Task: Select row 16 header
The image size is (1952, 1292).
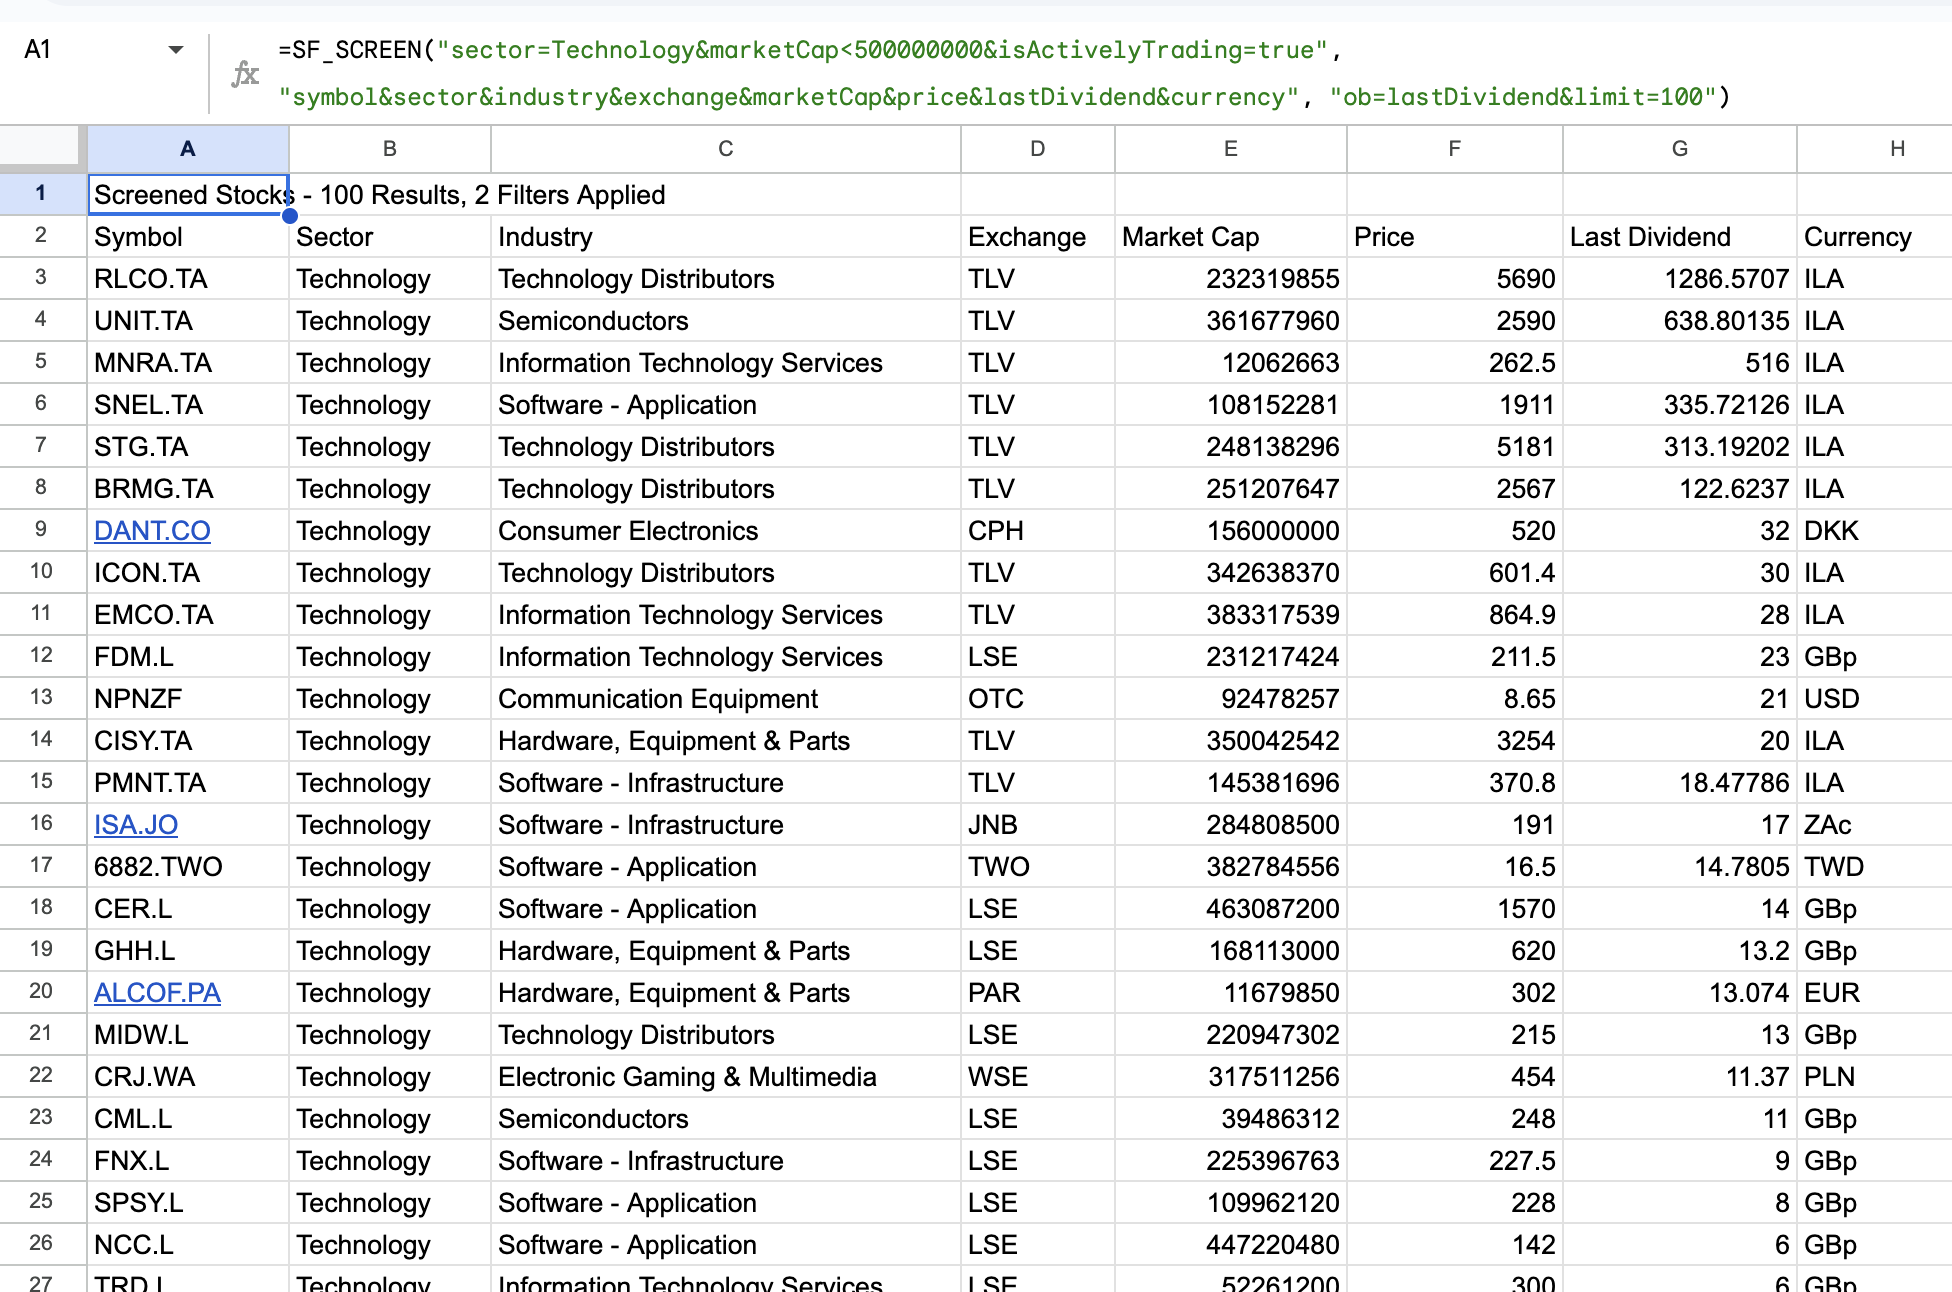Action: pyautogui.click(x=41, y=824)
